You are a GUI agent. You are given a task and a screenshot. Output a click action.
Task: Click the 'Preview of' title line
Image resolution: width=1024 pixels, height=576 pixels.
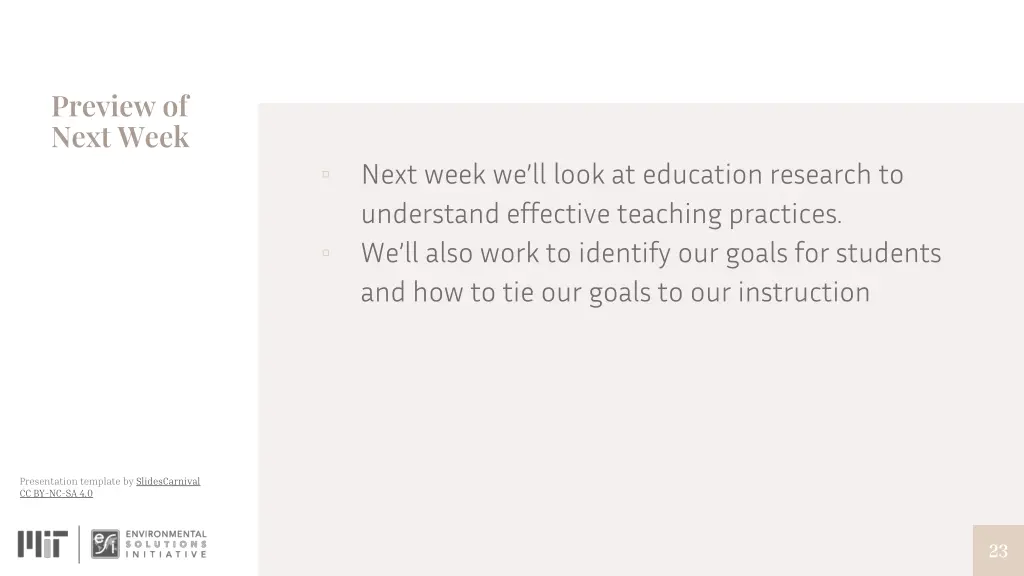tap(120, 106)
